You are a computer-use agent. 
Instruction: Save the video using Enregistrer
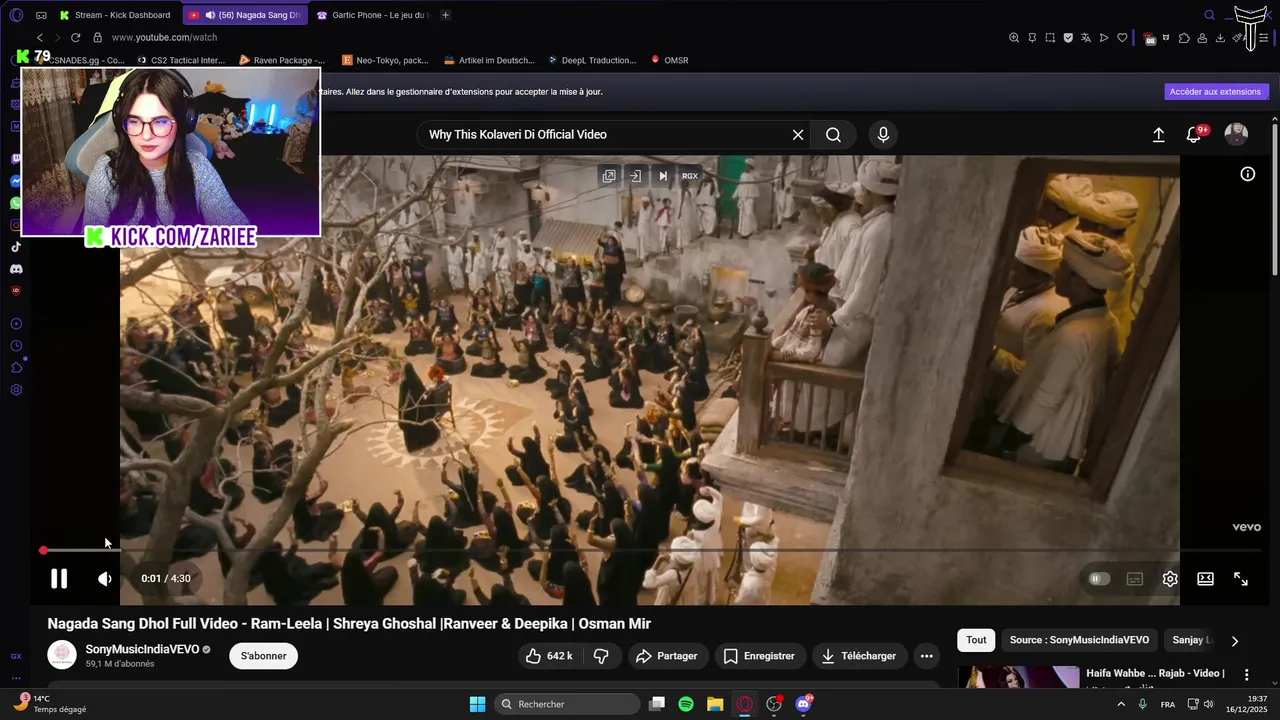tap(760, 656)
